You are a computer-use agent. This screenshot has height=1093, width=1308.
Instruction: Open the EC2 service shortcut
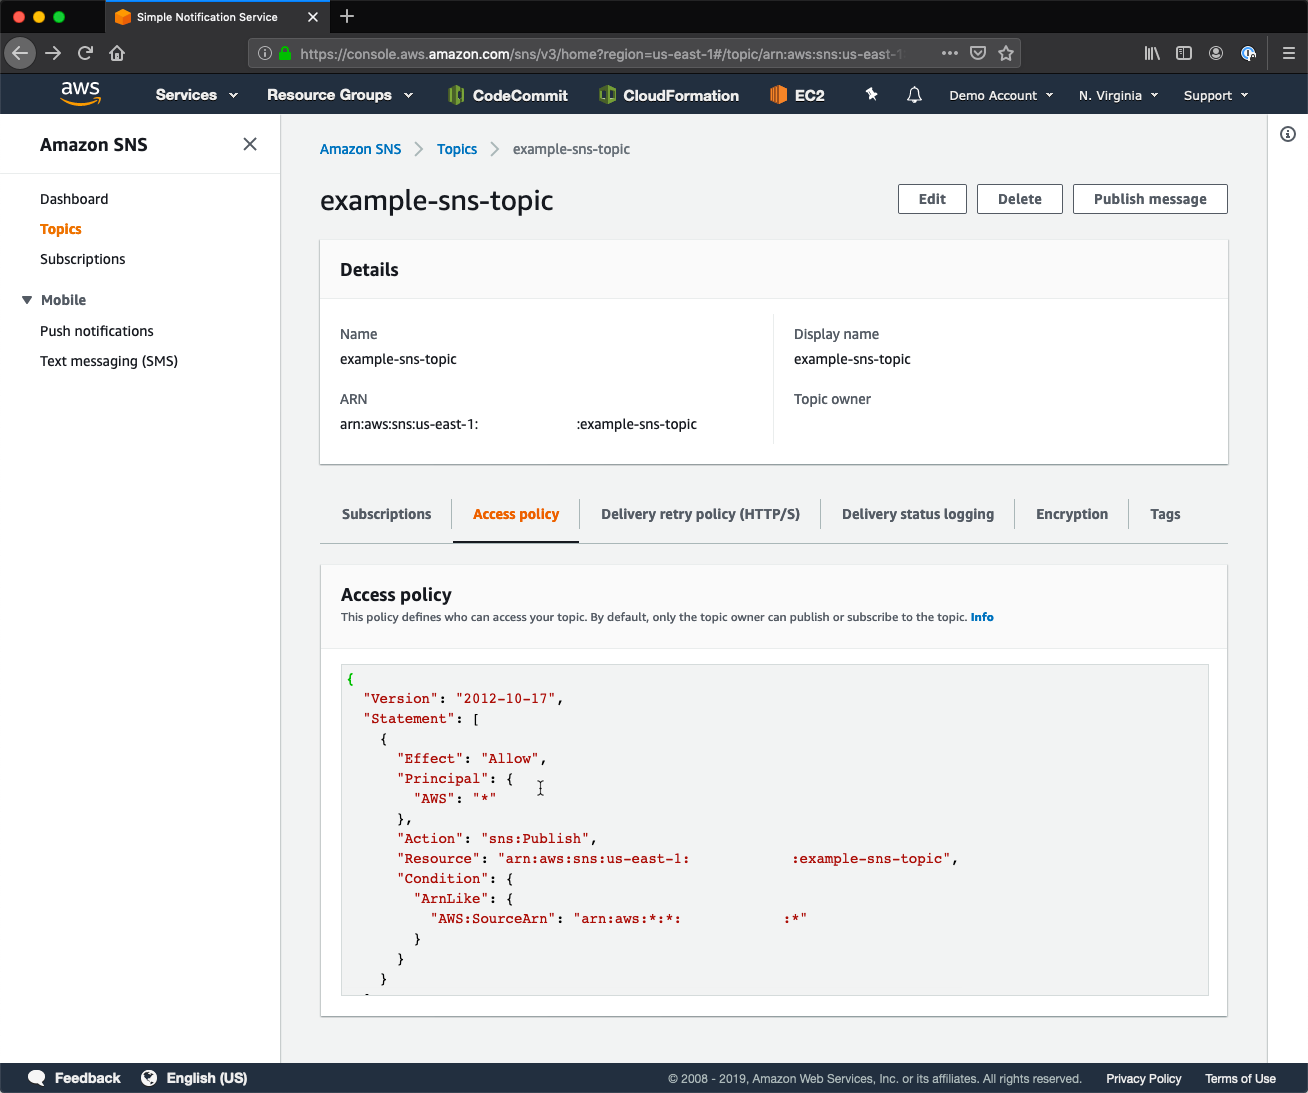point(797,95)
